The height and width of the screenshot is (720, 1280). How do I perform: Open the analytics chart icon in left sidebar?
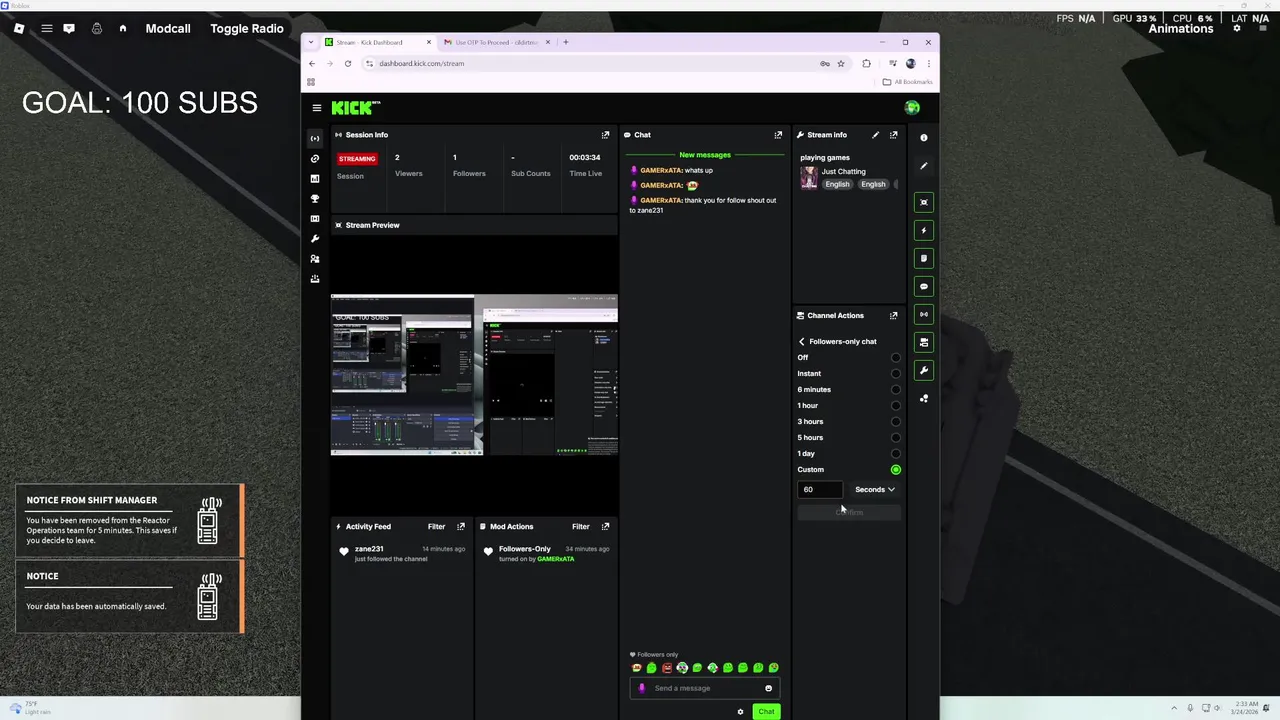tap(315, 178)
